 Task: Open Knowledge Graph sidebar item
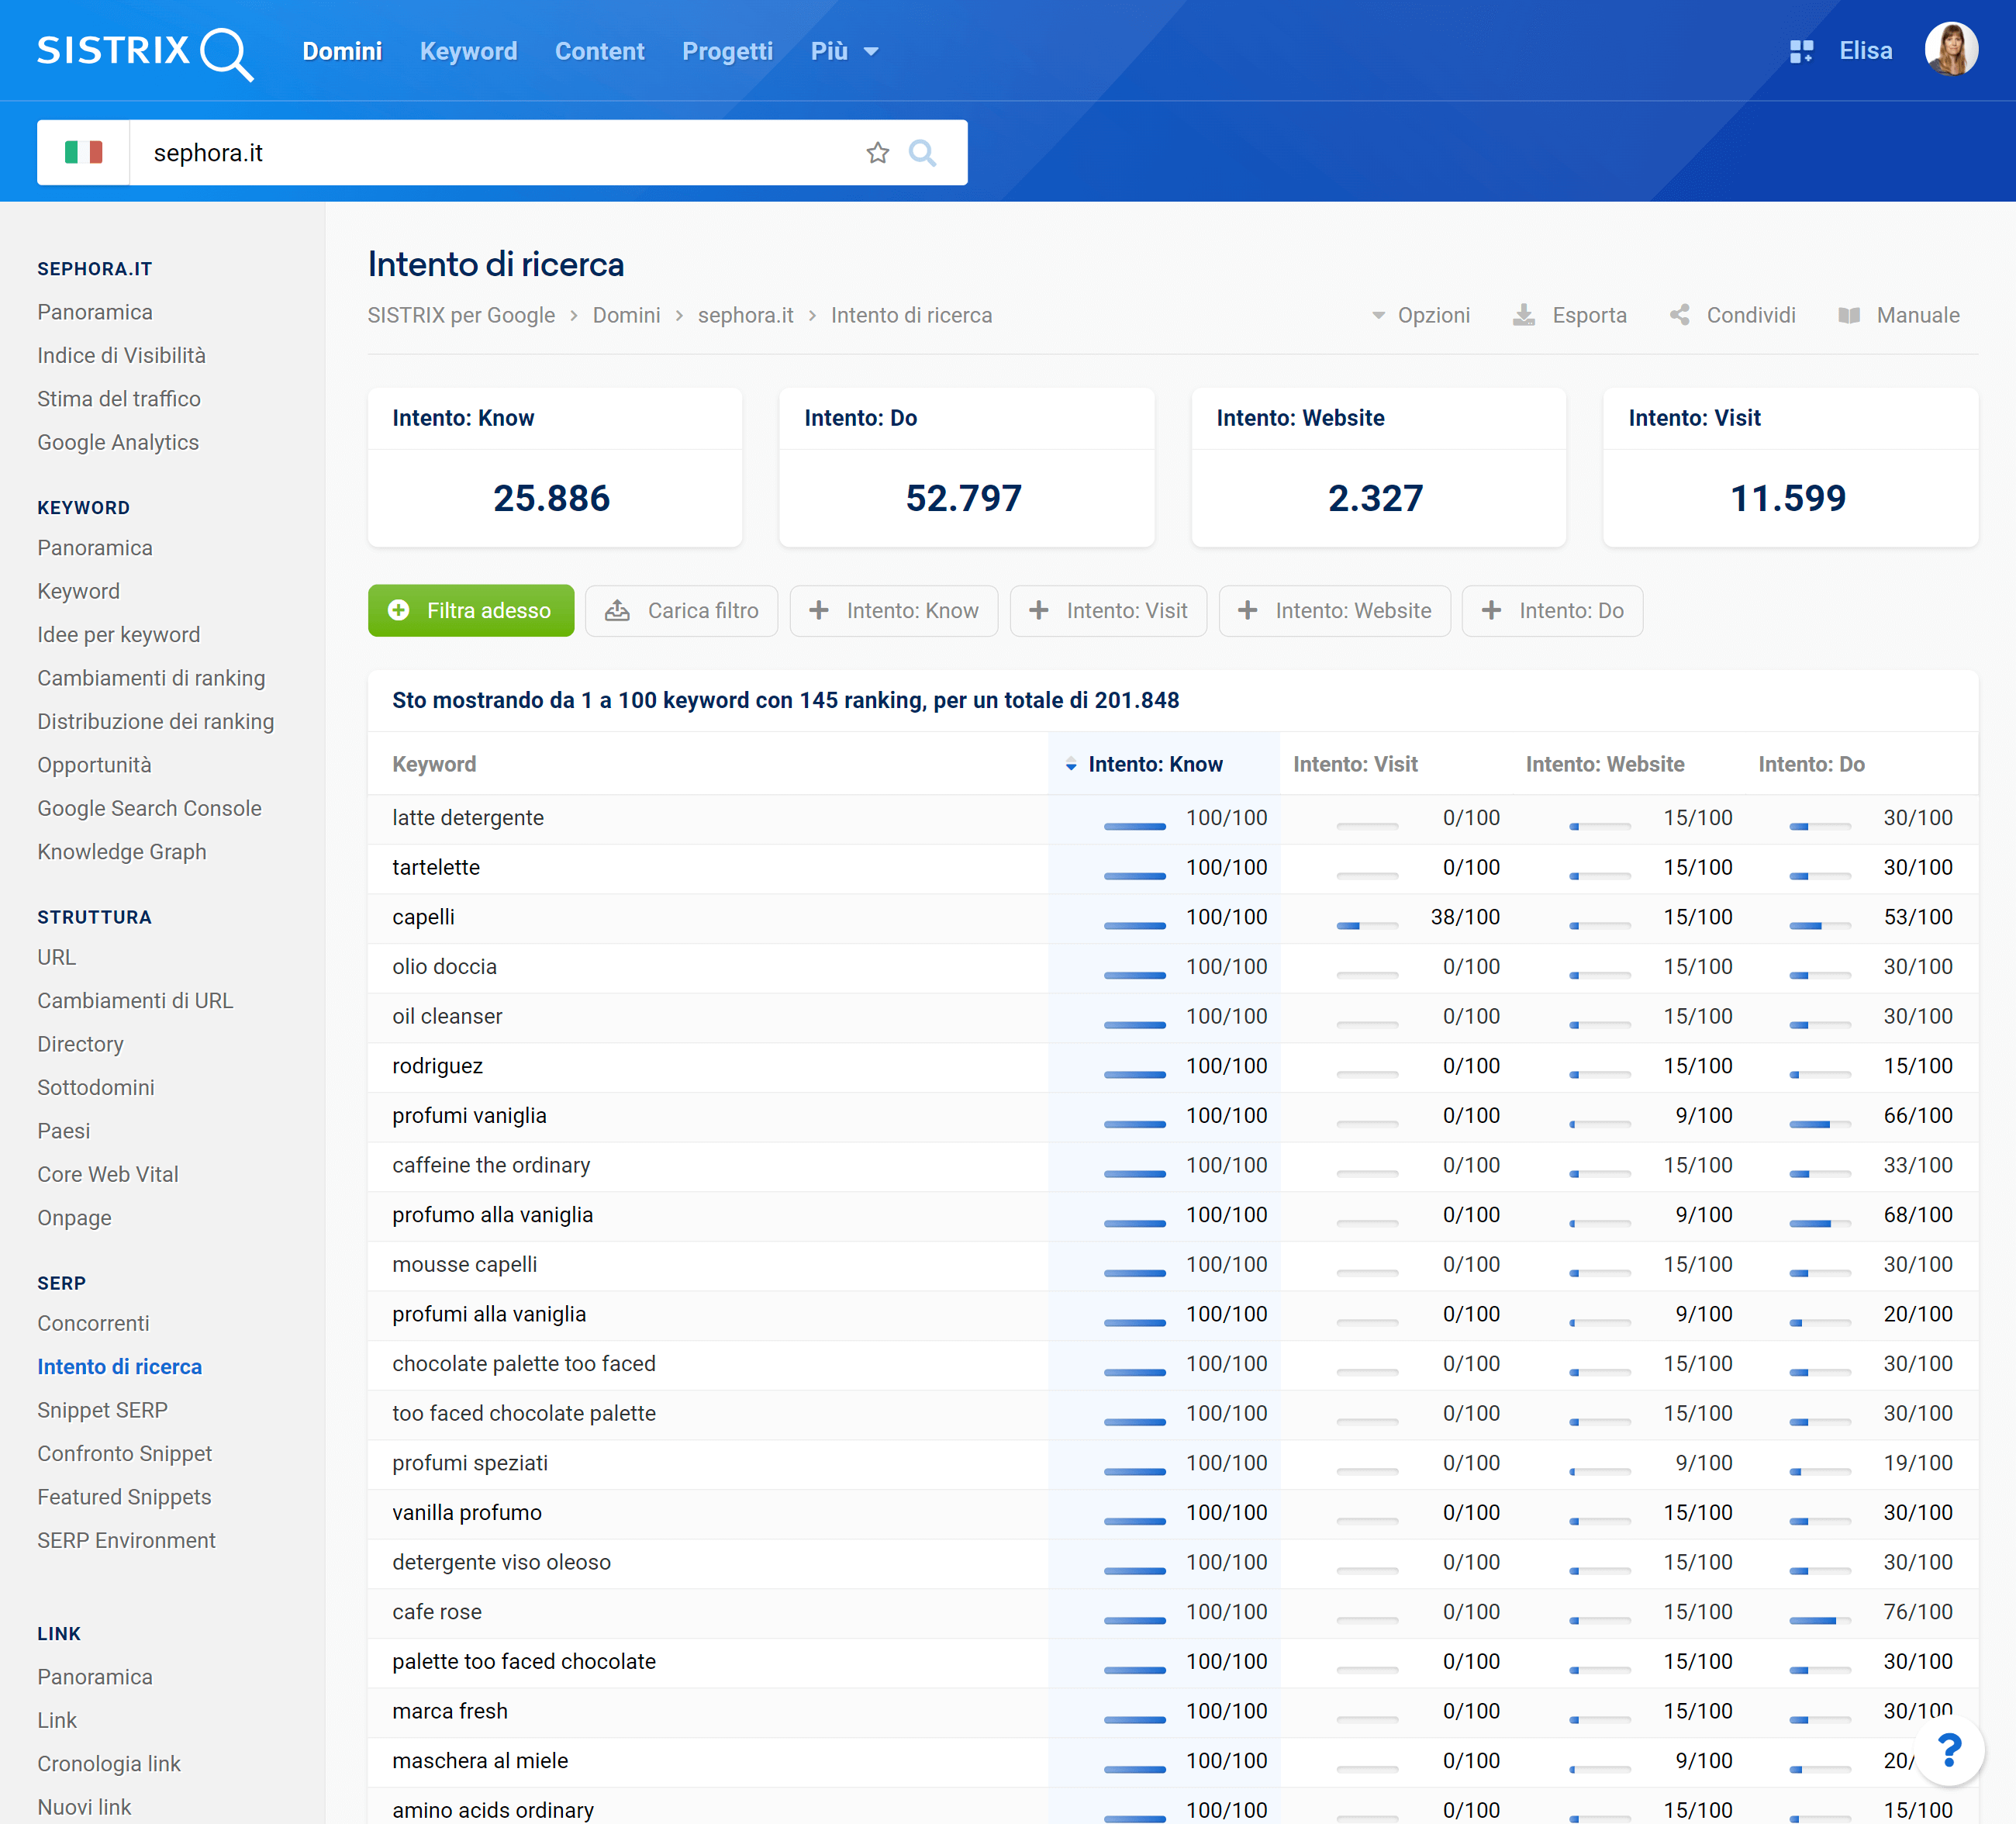[122, 852]
